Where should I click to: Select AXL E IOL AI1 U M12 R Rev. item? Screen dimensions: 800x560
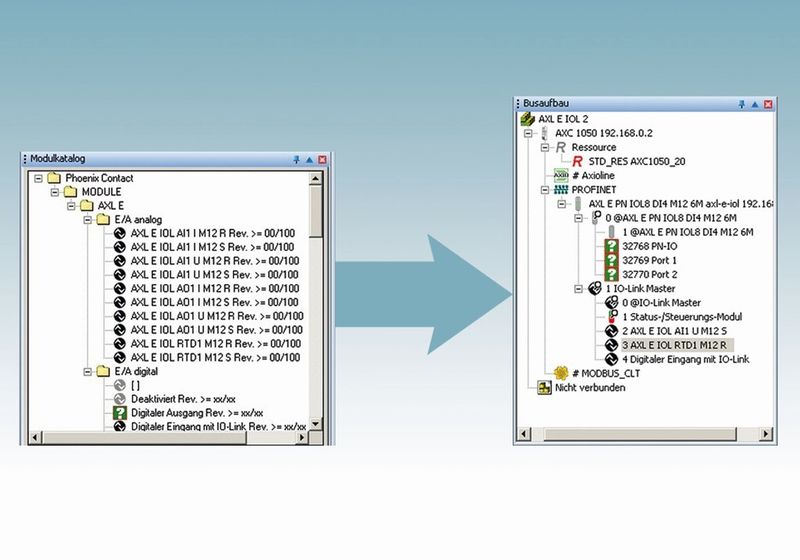[215, 261]
